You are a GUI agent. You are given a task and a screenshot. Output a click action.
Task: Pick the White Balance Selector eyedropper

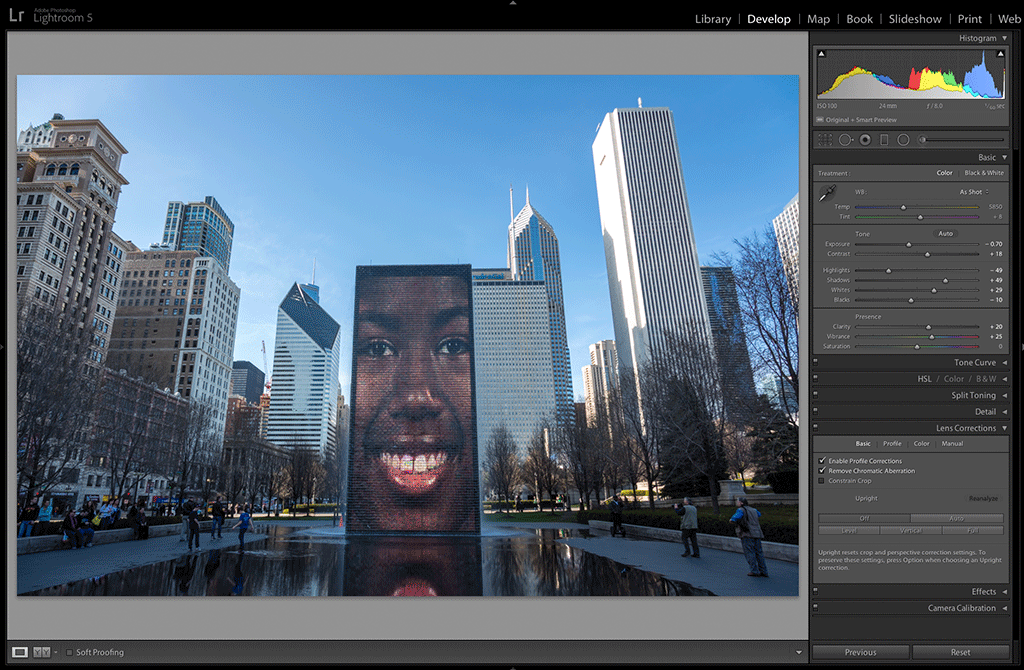(827, 193)
